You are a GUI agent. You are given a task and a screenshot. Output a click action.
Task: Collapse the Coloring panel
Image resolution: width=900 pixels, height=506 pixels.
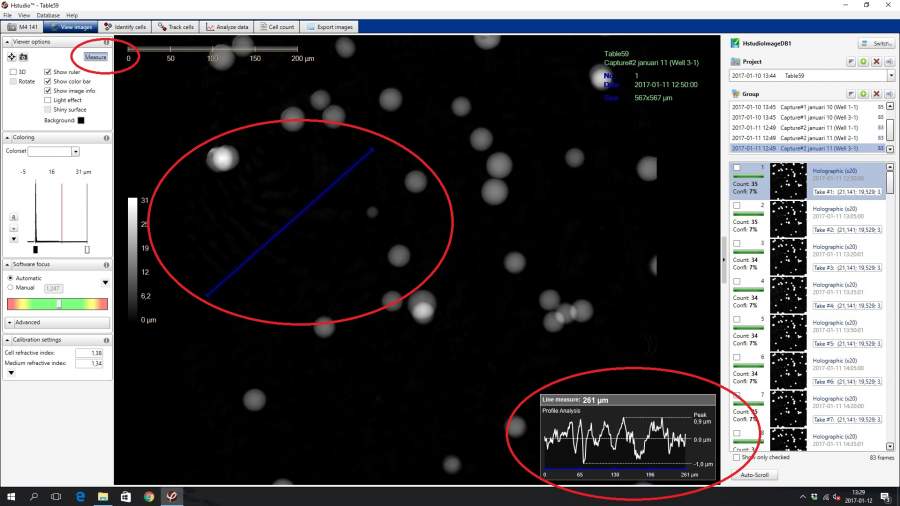click(x=7, y=138)
